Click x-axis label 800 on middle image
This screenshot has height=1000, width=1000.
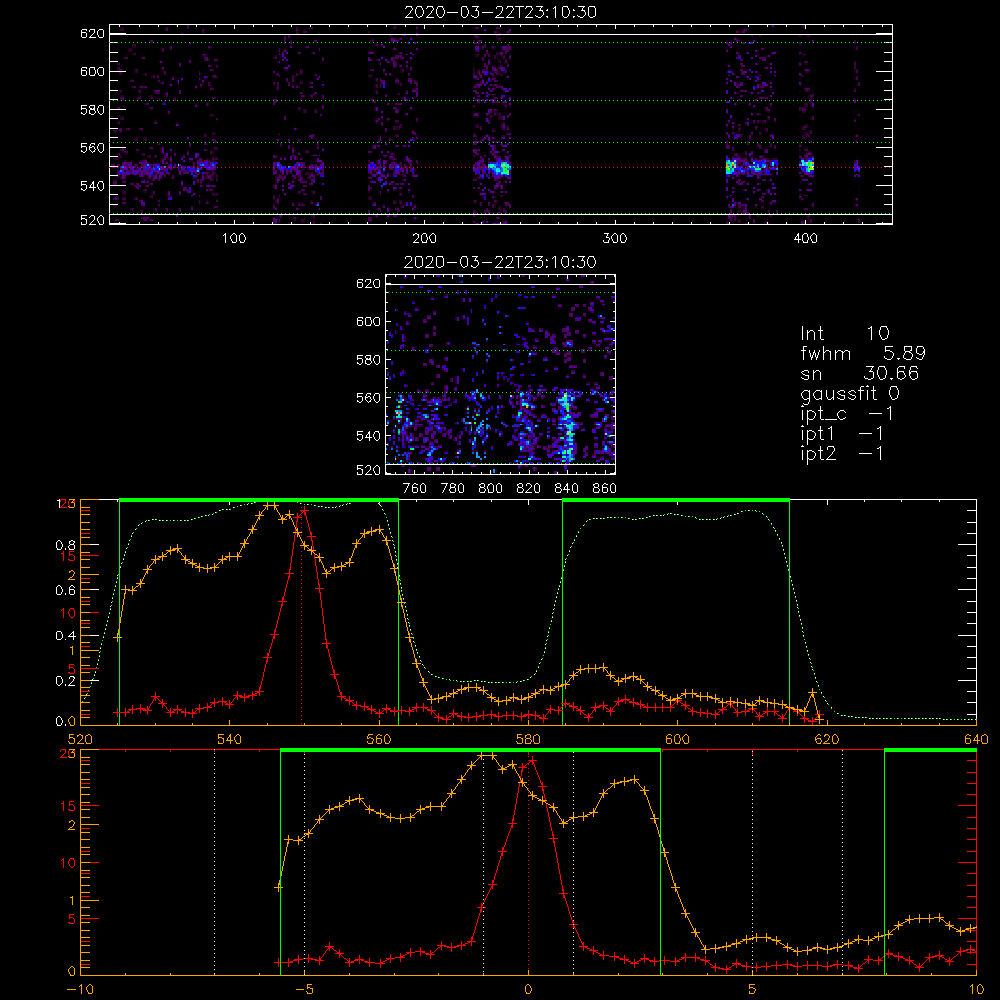tap(490, 489)
